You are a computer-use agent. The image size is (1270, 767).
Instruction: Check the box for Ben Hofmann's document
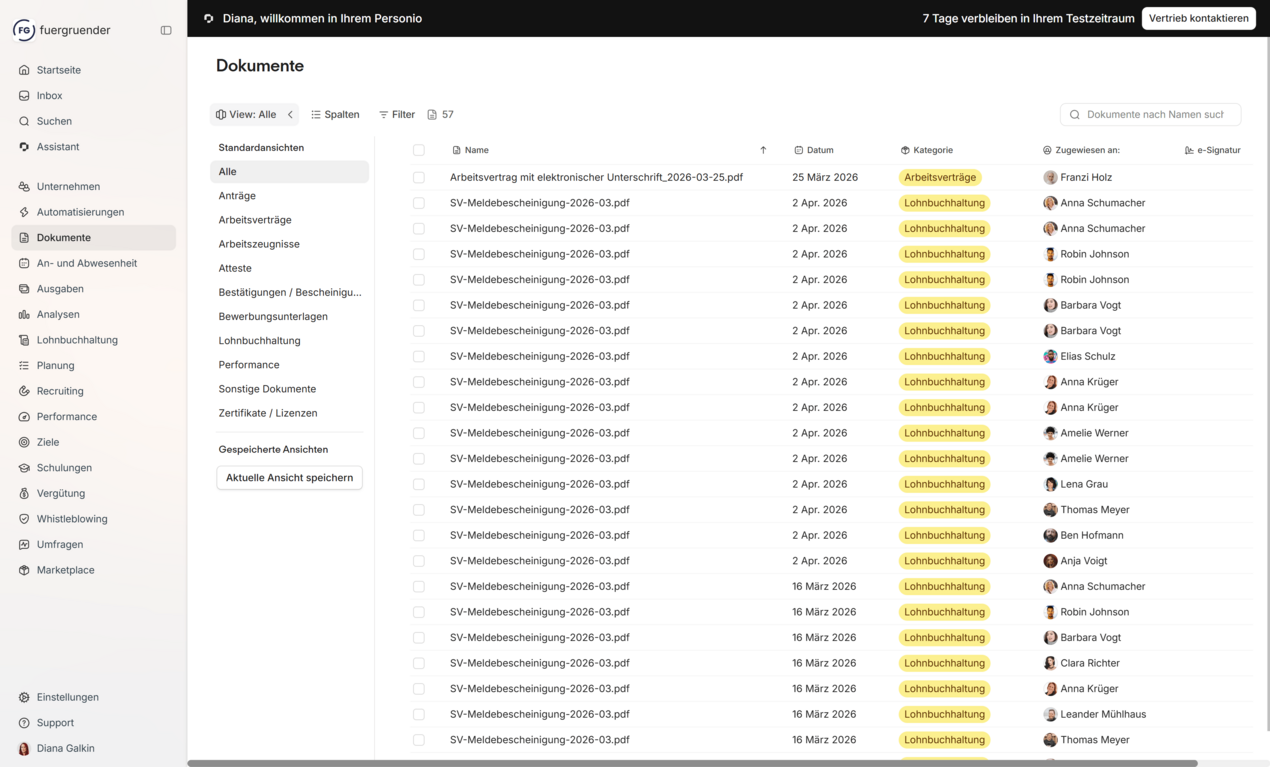[419, 535]
